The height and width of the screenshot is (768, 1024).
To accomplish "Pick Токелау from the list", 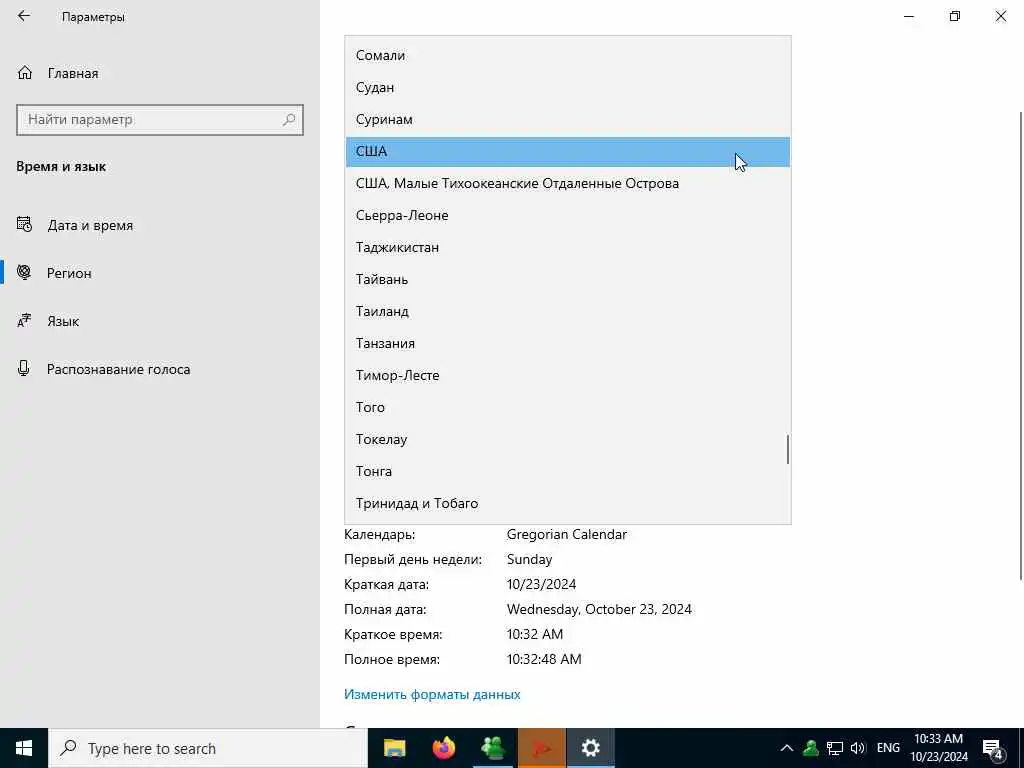I will tap(568, 440).
